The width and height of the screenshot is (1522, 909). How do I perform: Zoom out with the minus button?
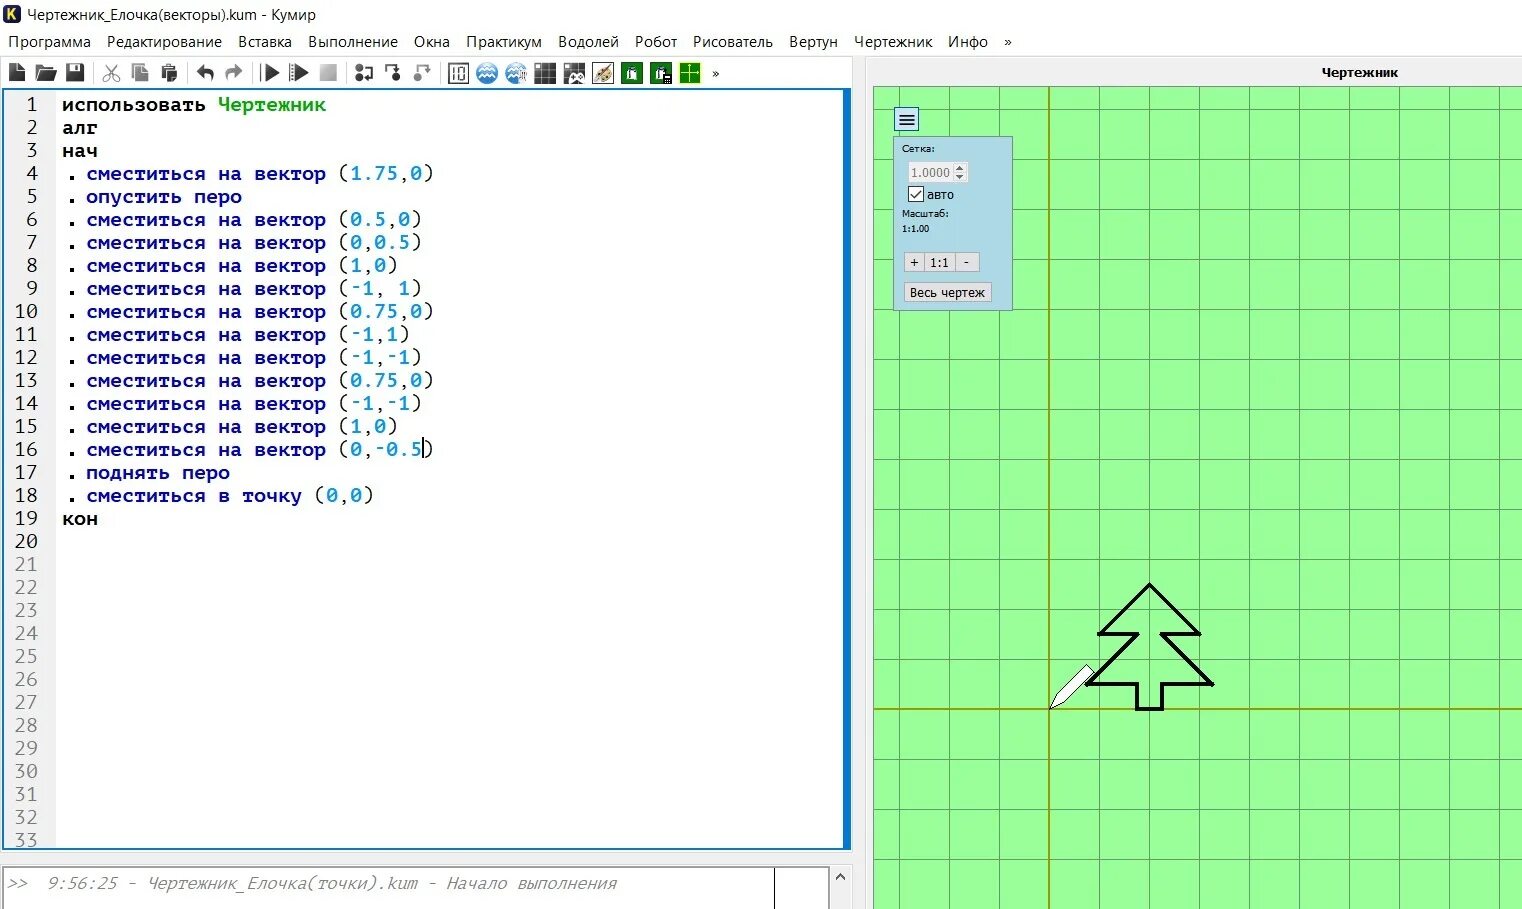[966, 262]
